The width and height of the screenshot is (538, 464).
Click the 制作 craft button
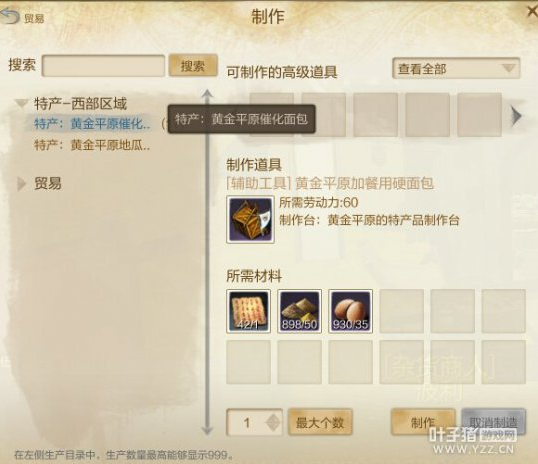coord(423,422)
